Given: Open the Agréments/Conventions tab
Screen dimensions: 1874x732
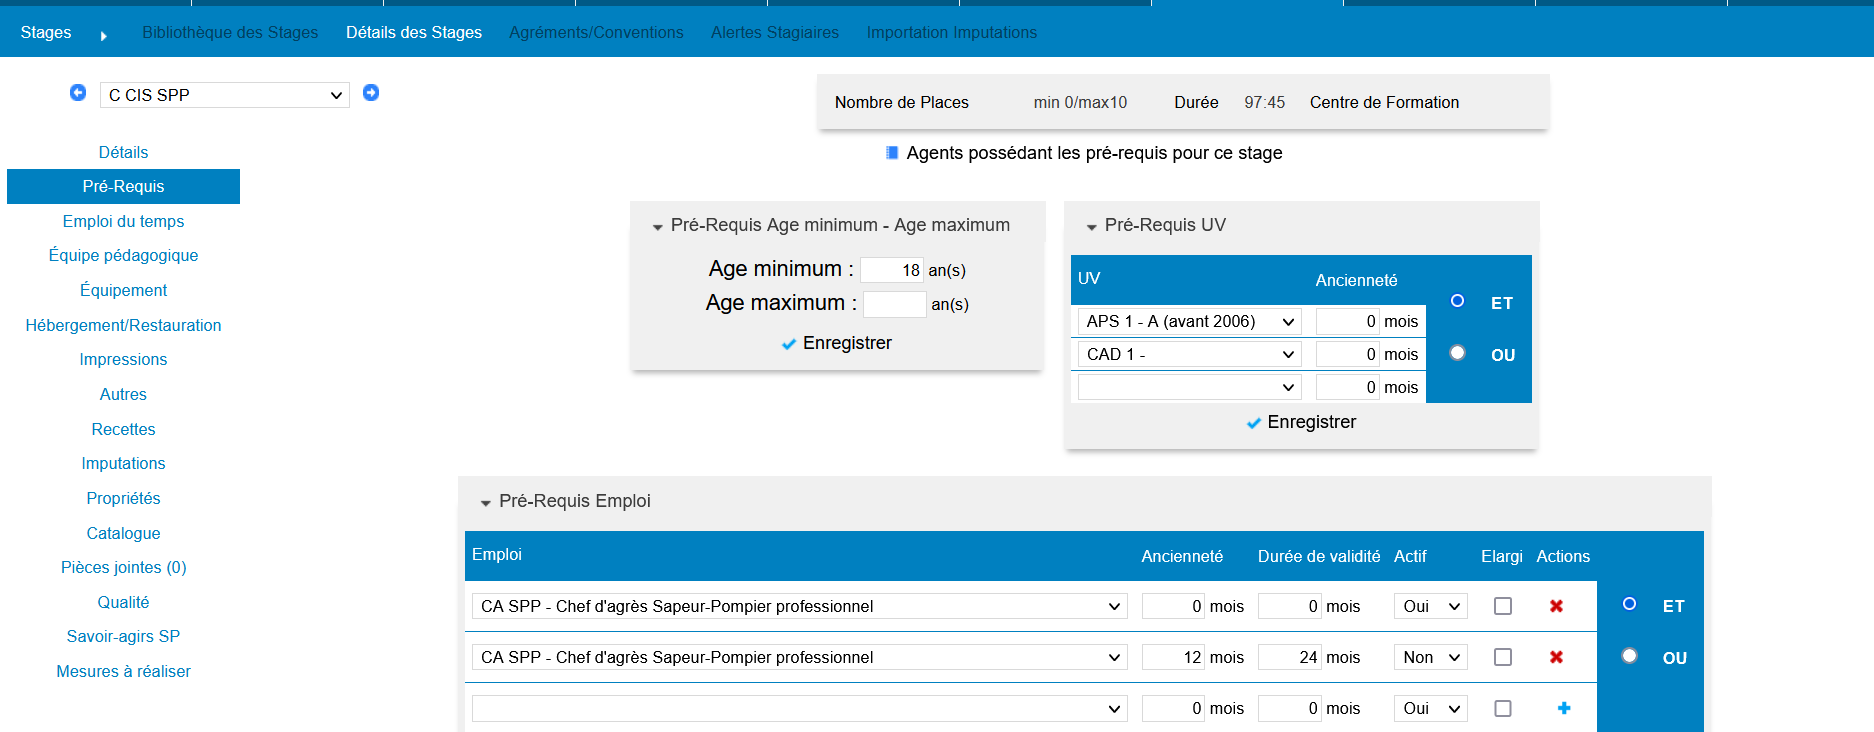Looking at the screenshot, I should click(596, 32).
